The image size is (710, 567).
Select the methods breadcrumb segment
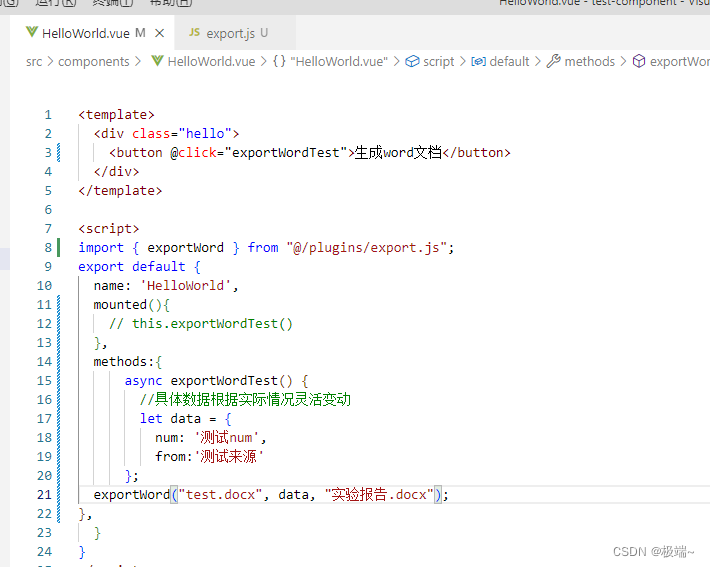tap(590, 62)
